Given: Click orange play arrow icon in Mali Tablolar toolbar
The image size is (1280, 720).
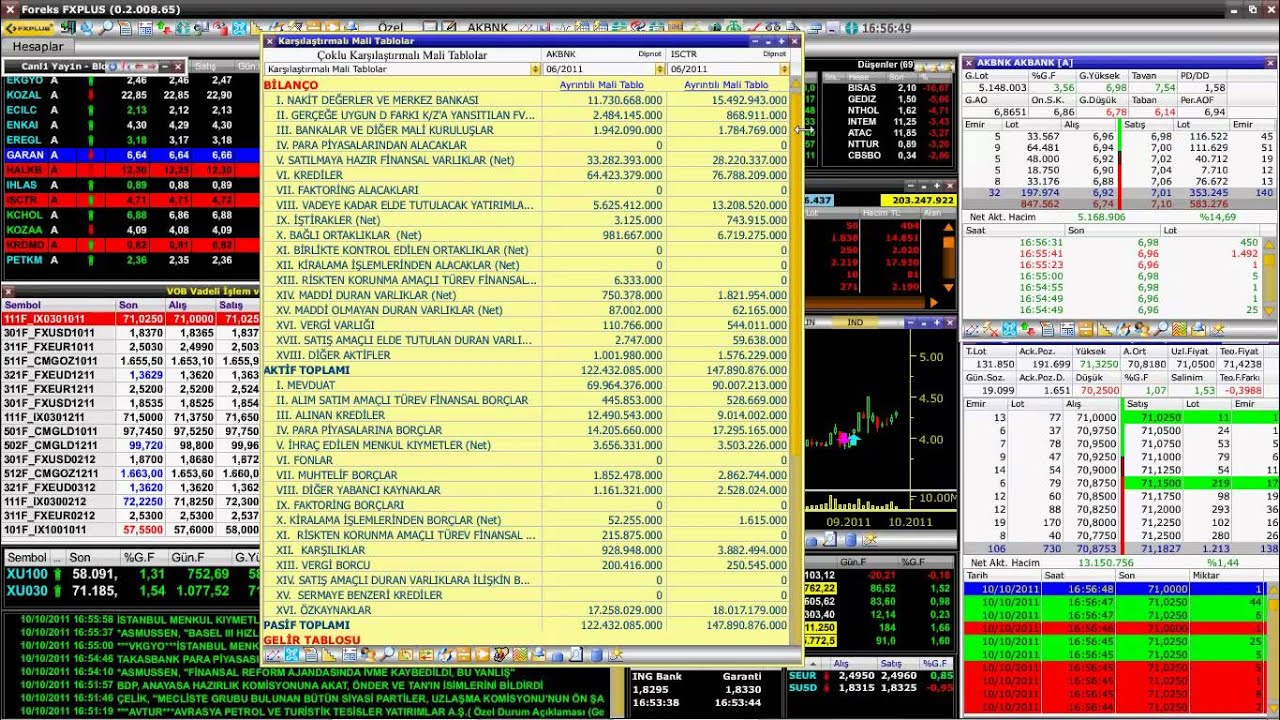Looking at the screenshot, I should tap(482, 655).
